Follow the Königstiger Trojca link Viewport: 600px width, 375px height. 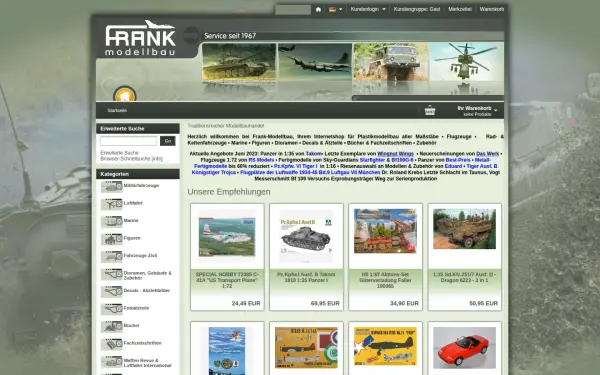point(214,173)
